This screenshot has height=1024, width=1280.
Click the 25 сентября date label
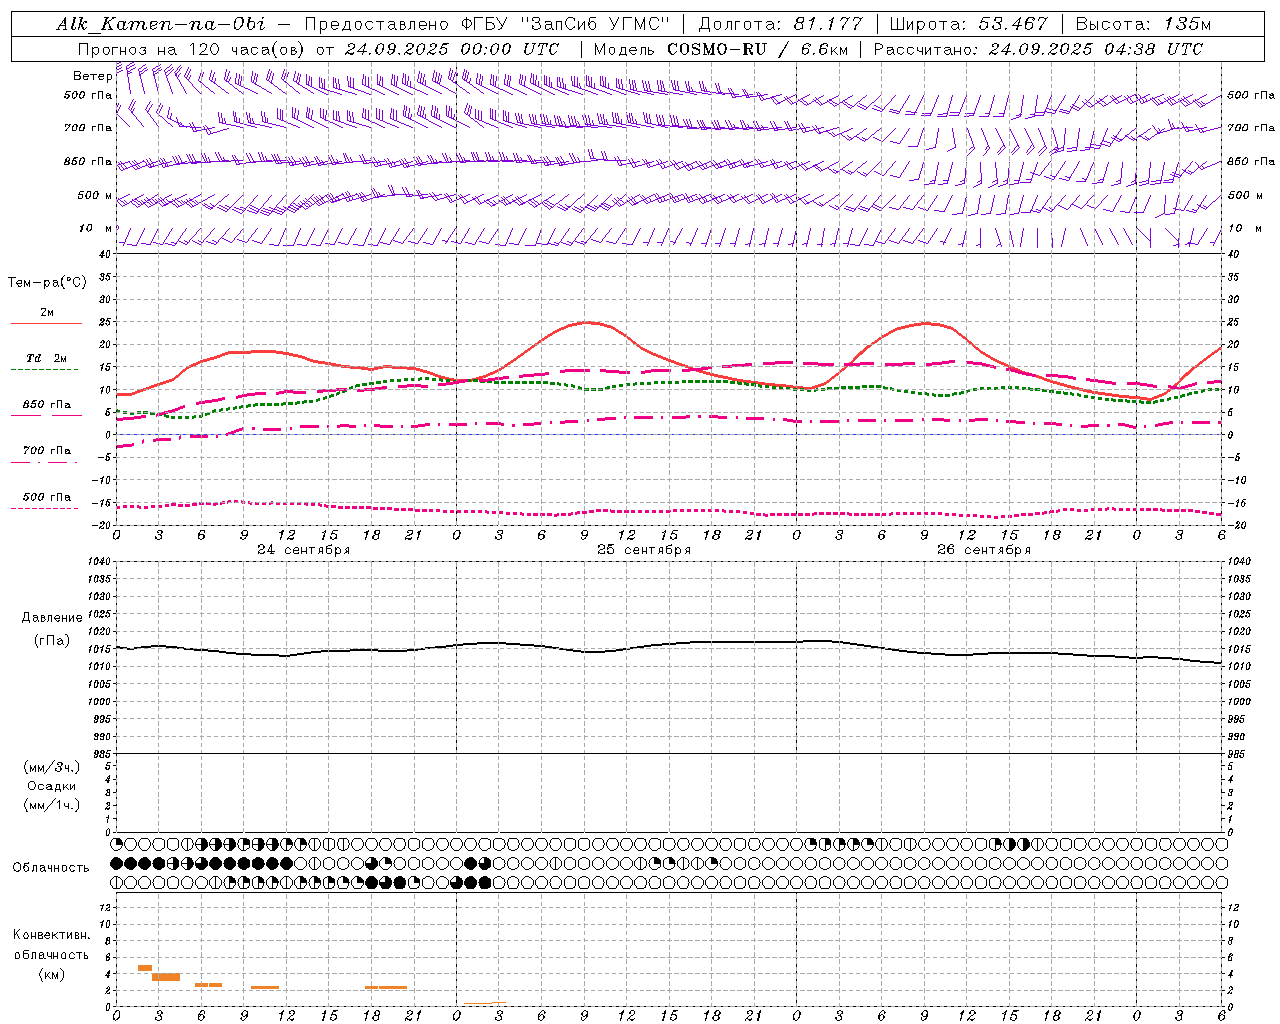pos(644,550)
